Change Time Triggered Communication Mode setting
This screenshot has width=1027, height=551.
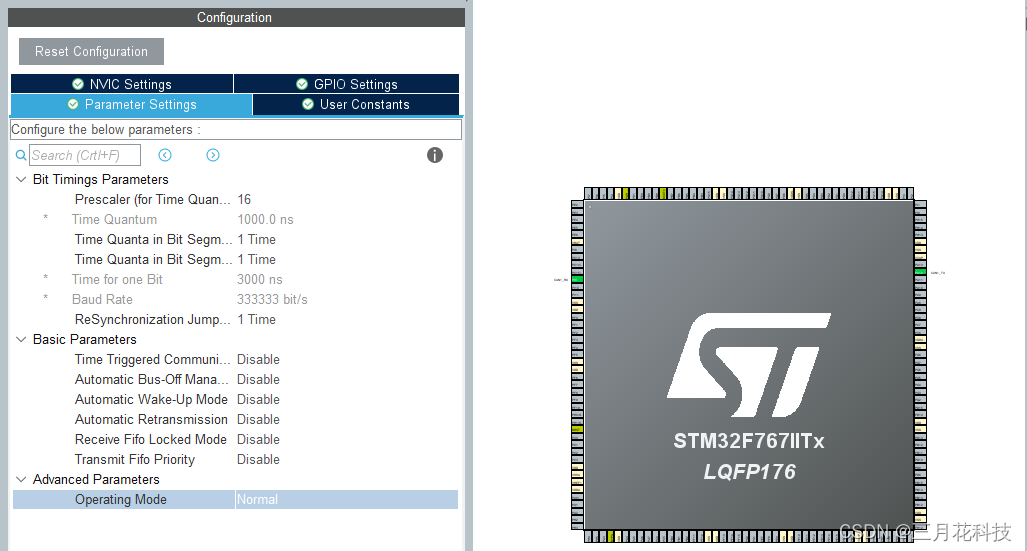tap(258, 360)
